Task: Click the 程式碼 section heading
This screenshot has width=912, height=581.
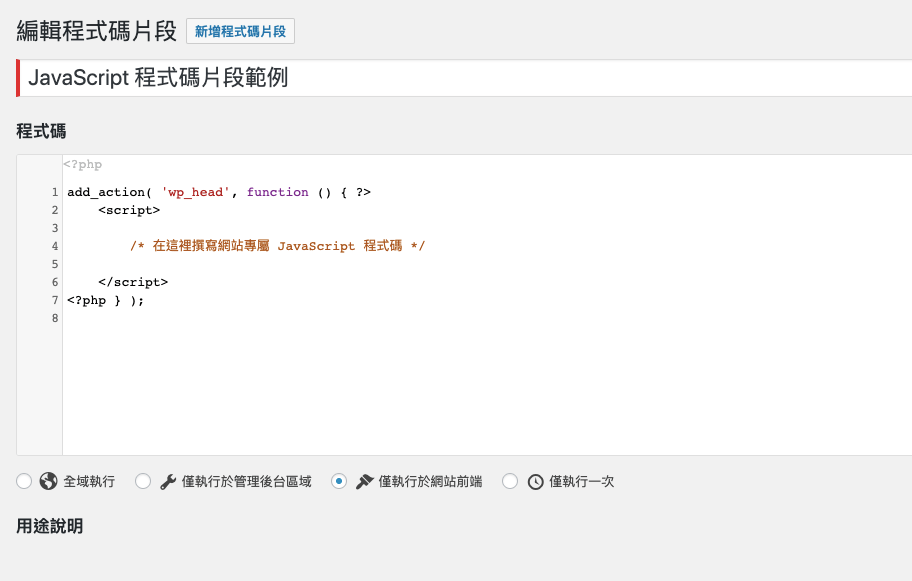Action: click(x=41, y=131)
